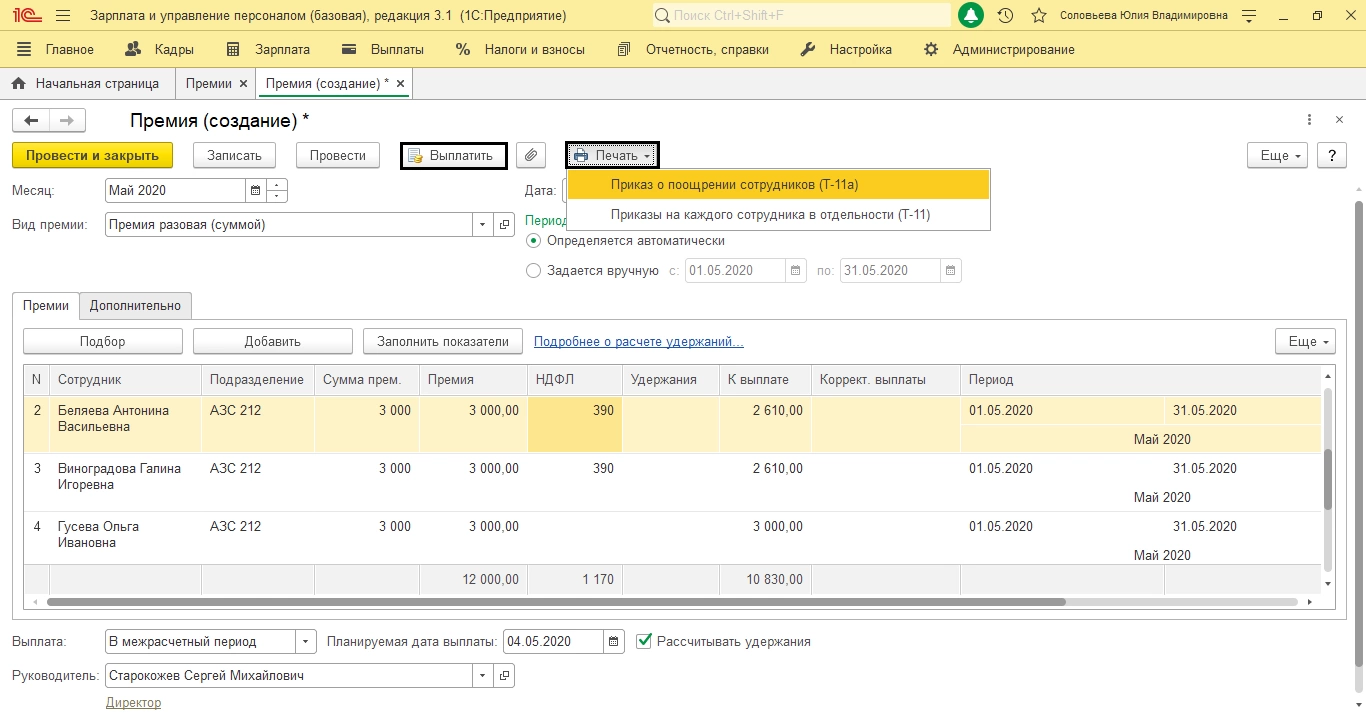This screenshot has height=728, width=1366.
Task: Click the table horizontal scrollbar
Action: (x=556, y=602)
